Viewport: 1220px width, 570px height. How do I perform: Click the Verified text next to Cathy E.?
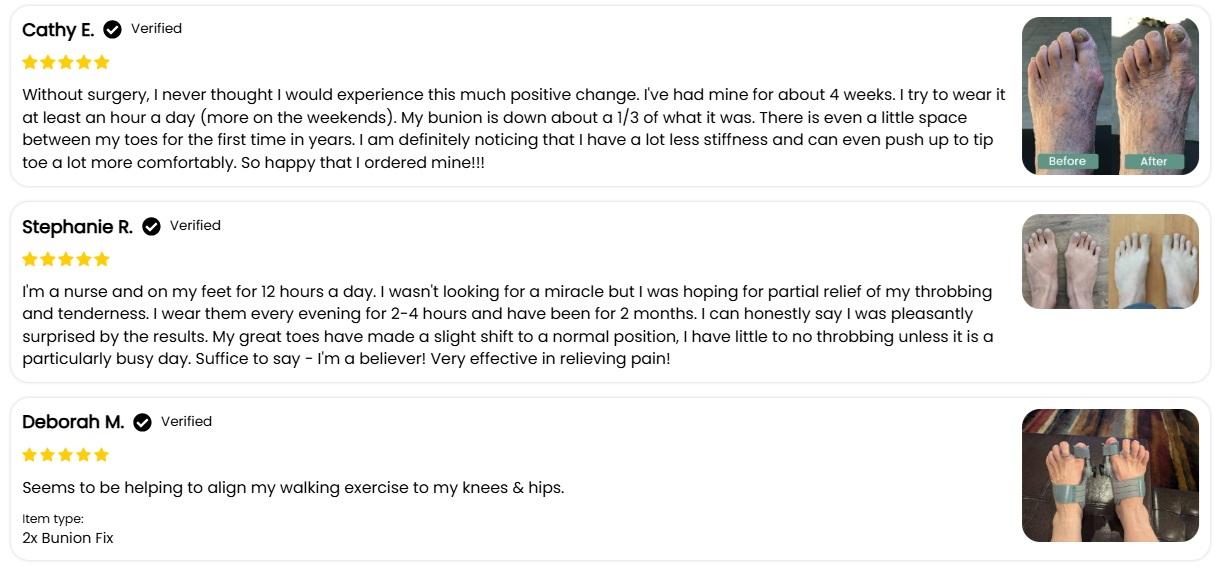point(156,29)
